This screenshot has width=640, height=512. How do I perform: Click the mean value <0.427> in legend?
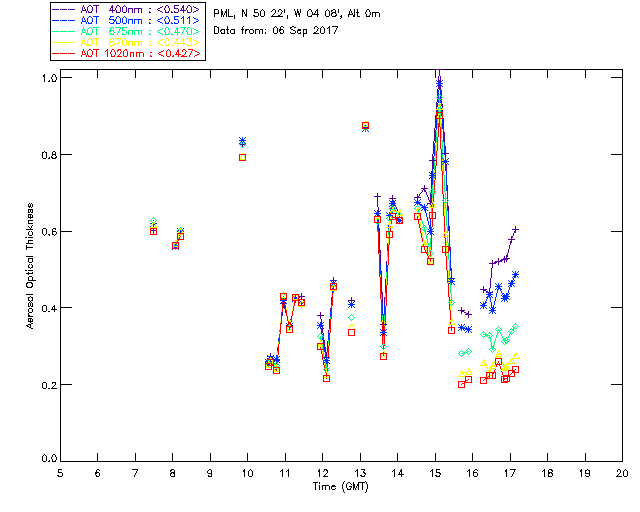[x=179, y=53]
